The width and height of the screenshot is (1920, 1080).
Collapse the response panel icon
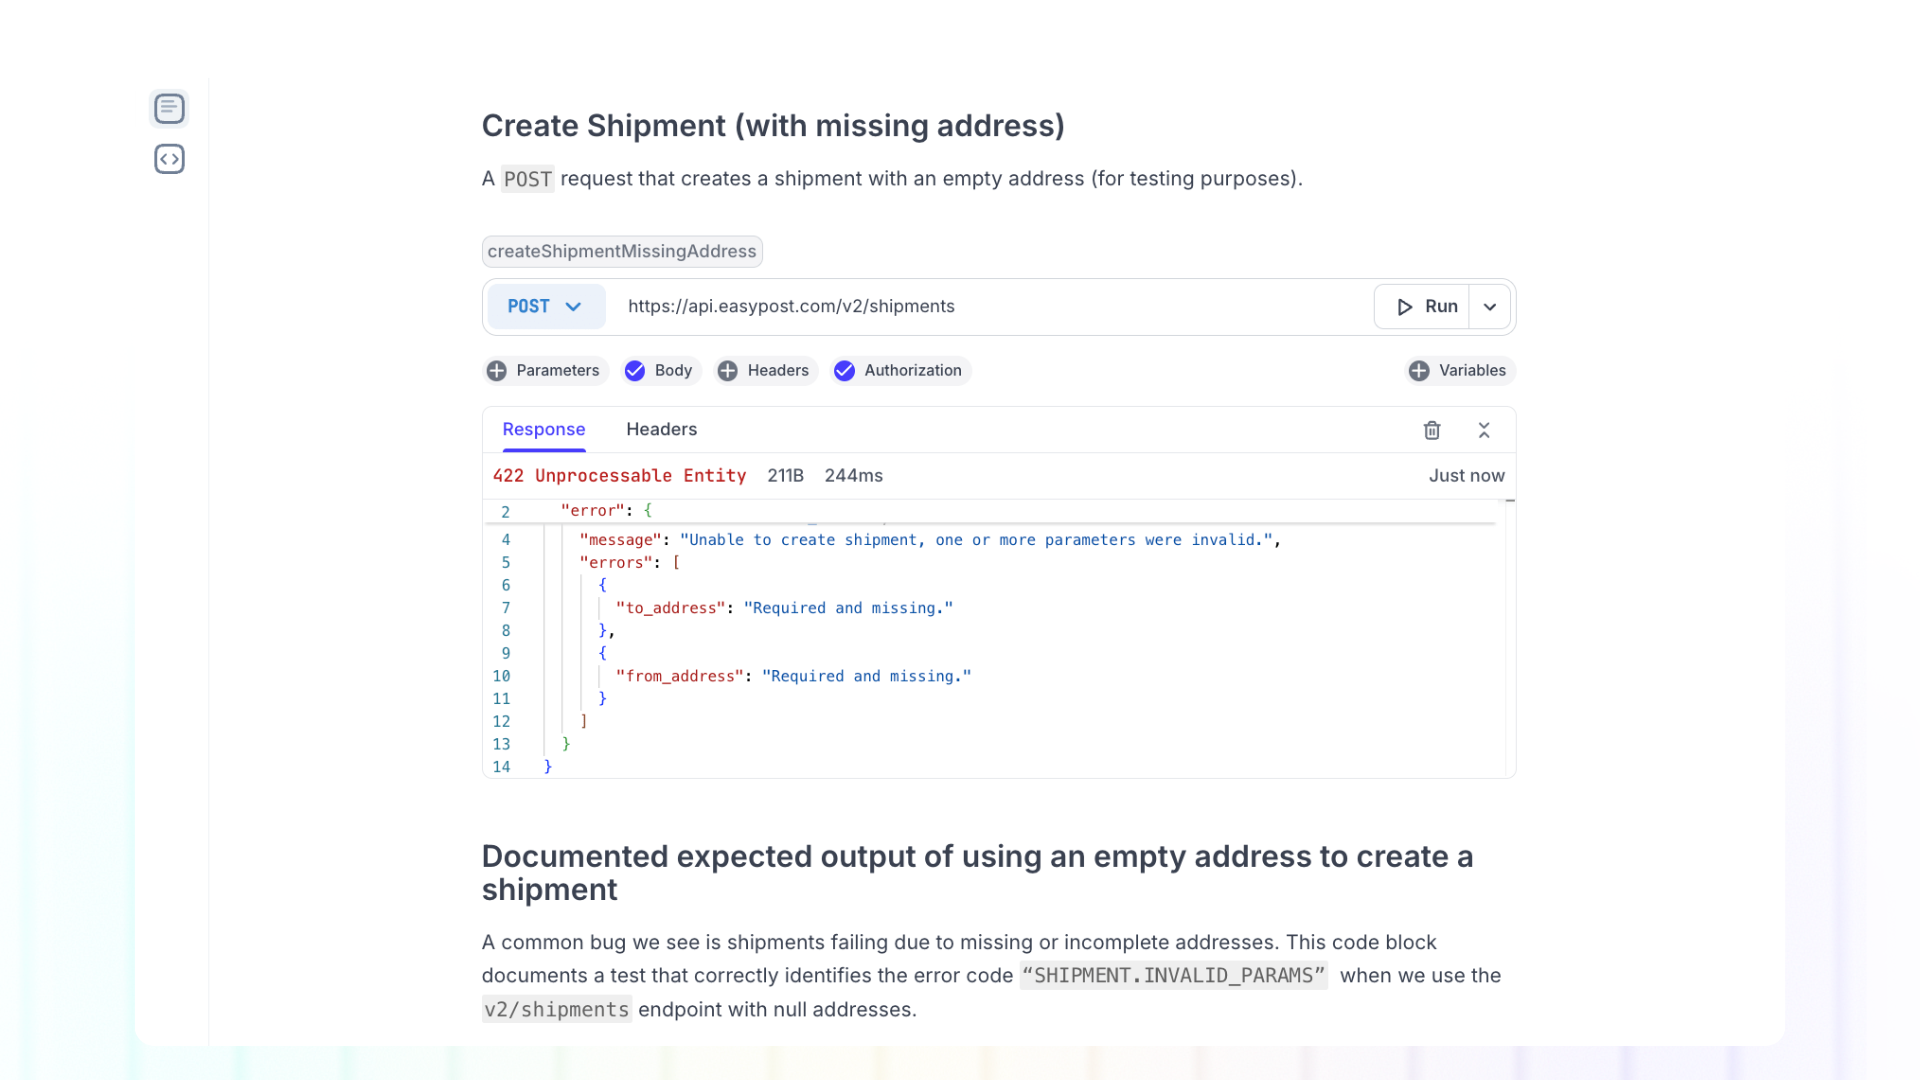[1484, 430]
